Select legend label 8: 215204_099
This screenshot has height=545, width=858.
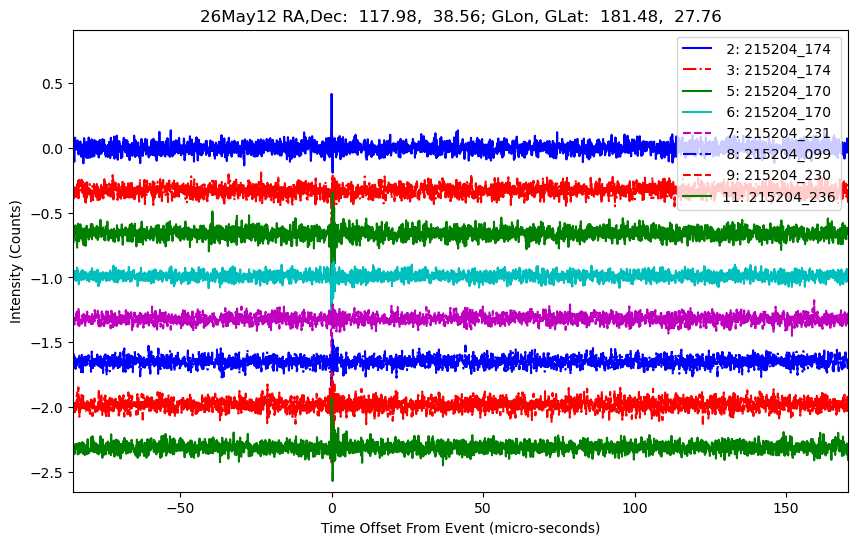[779, 154]
